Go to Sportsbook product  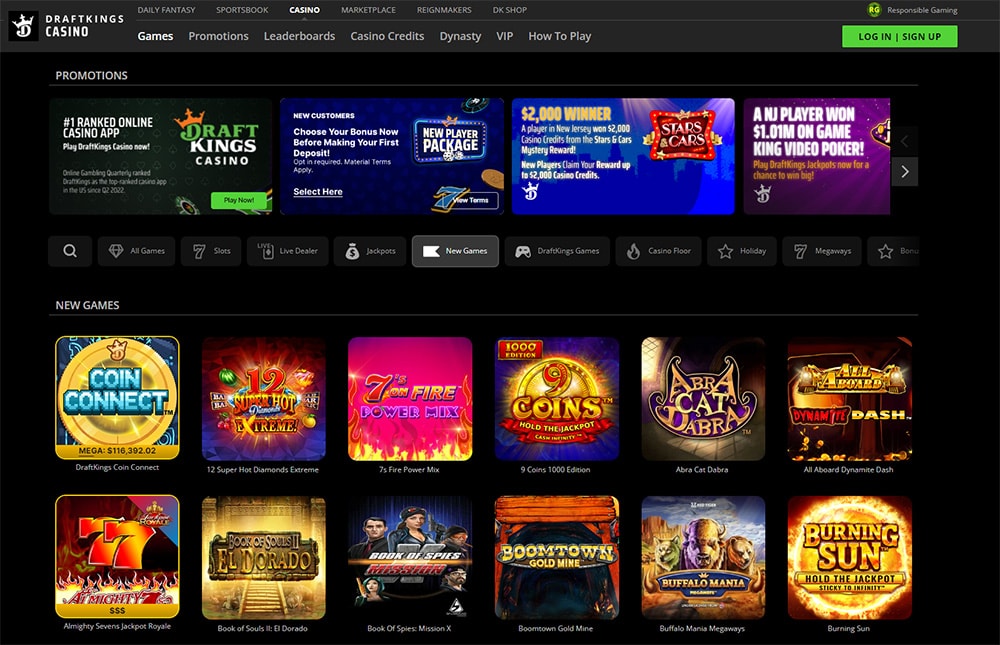click(x=242, y=10)
